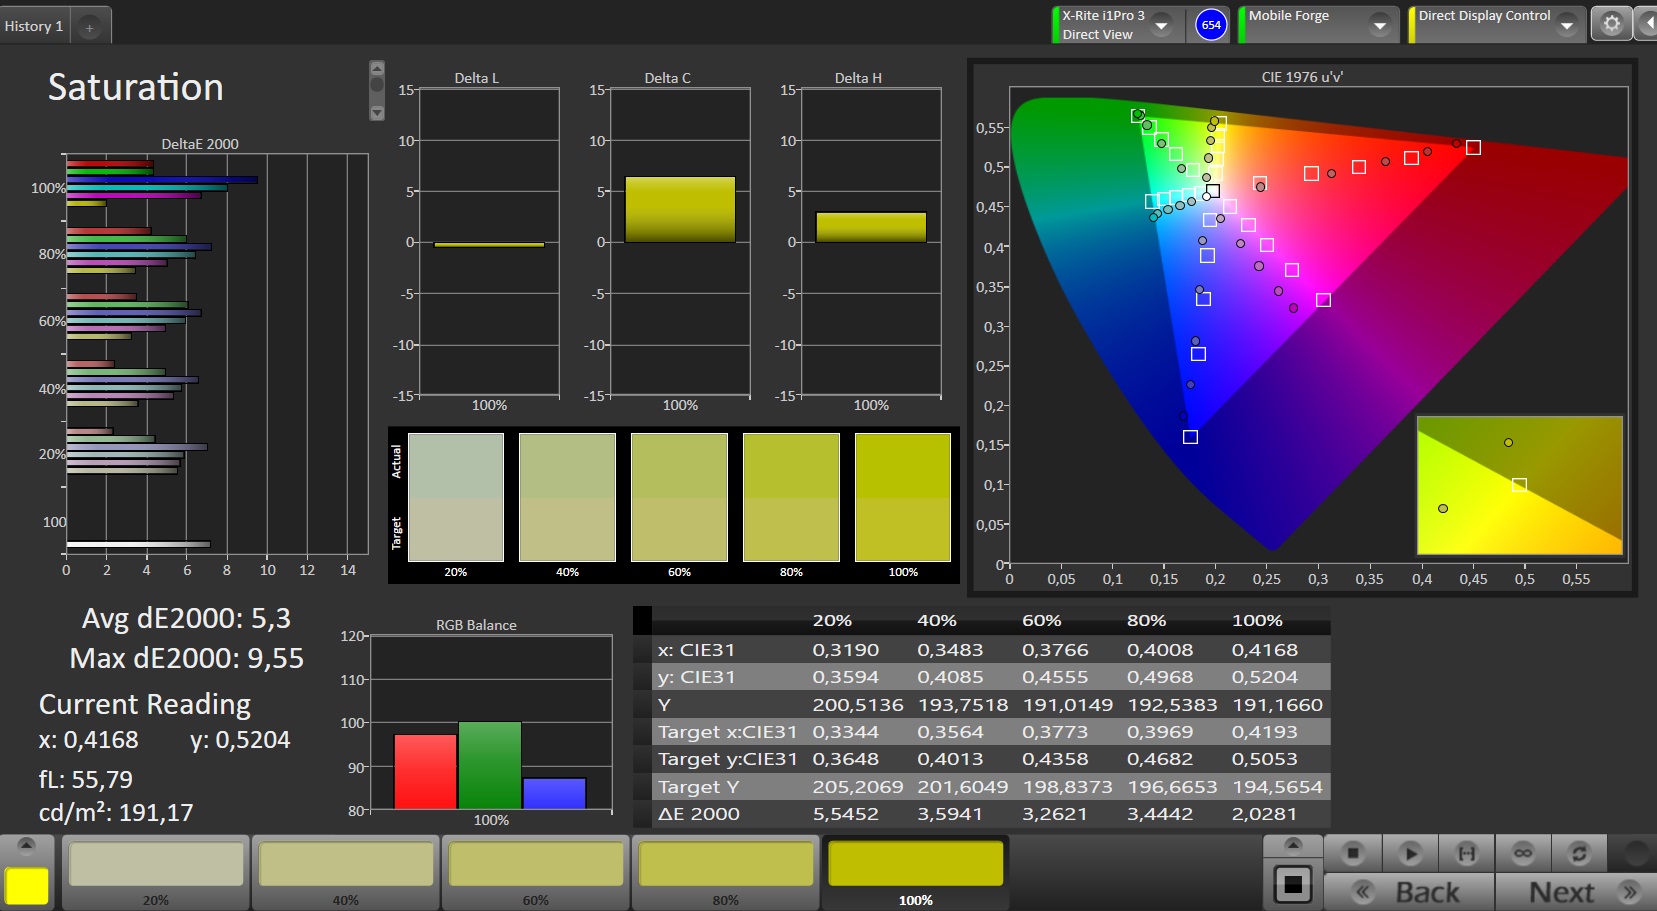Screen dimensions: 1657x911
Task: Click the scroll down arrow beside Saturation title
Action: coord(377,113)
